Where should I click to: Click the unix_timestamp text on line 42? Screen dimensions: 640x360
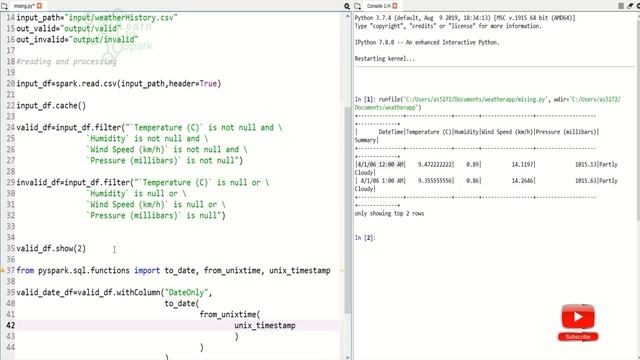[x=265, y=325]
